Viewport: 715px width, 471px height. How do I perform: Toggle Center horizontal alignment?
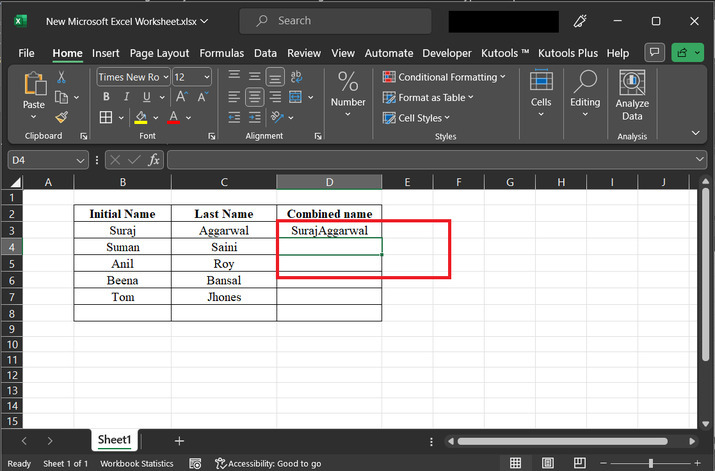point(254,97)
